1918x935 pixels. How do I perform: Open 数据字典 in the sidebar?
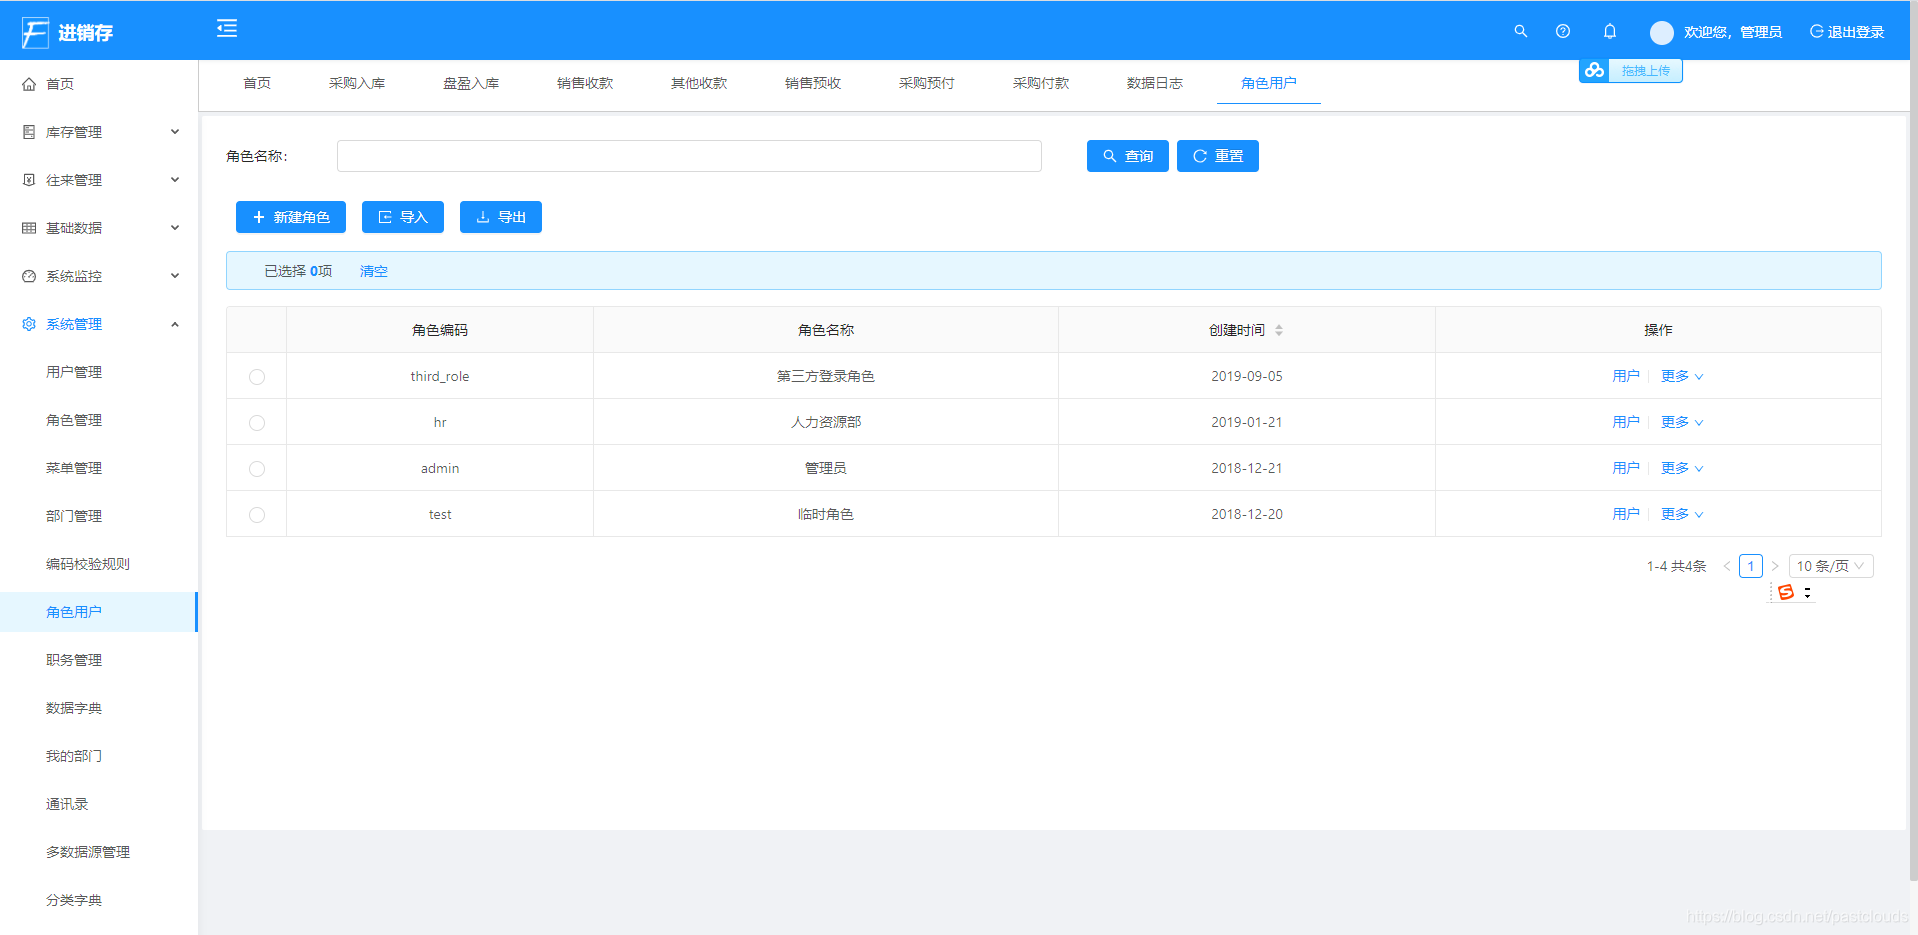pyautogui.click(x=74, y=708)
